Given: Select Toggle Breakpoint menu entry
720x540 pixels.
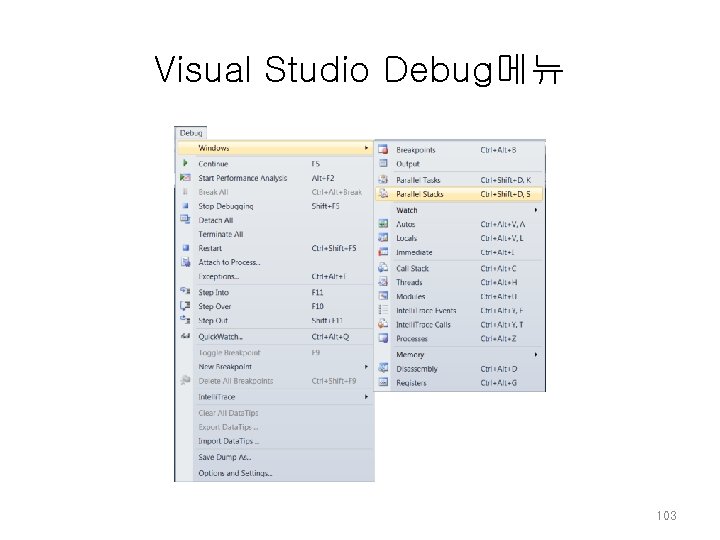Looking at the screenshot, I should (x=229, y=353).
